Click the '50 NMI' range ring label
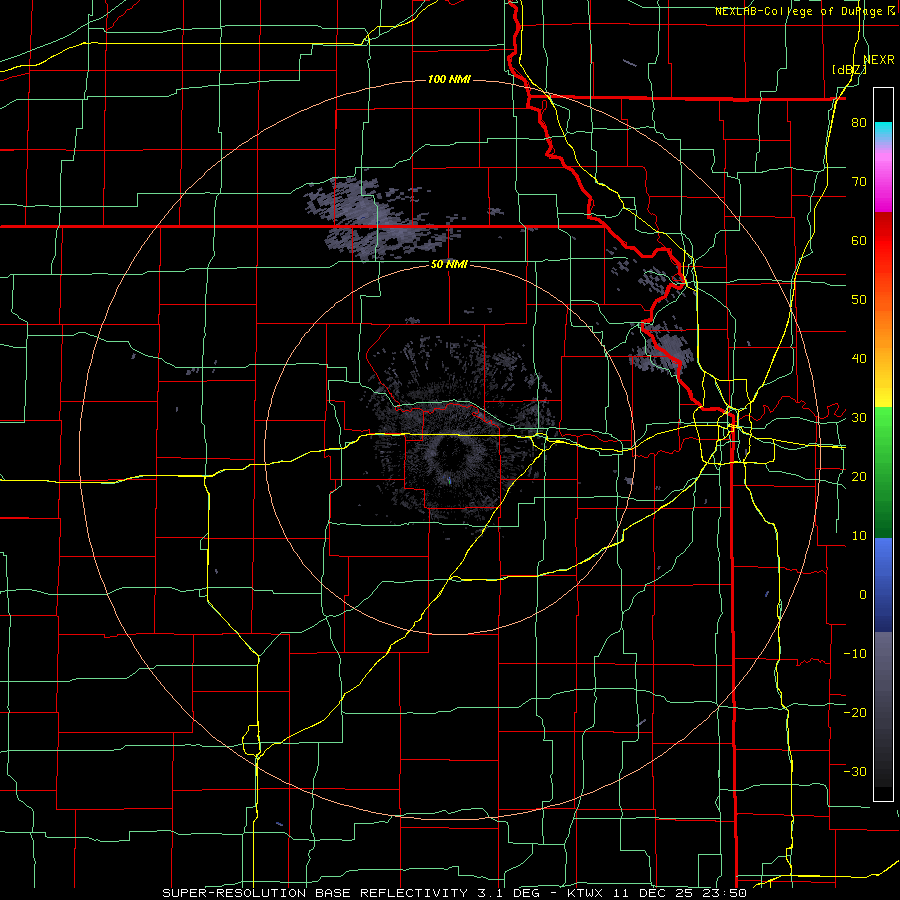The width and height of the screenshot is (900, 900). click(449, 264)
